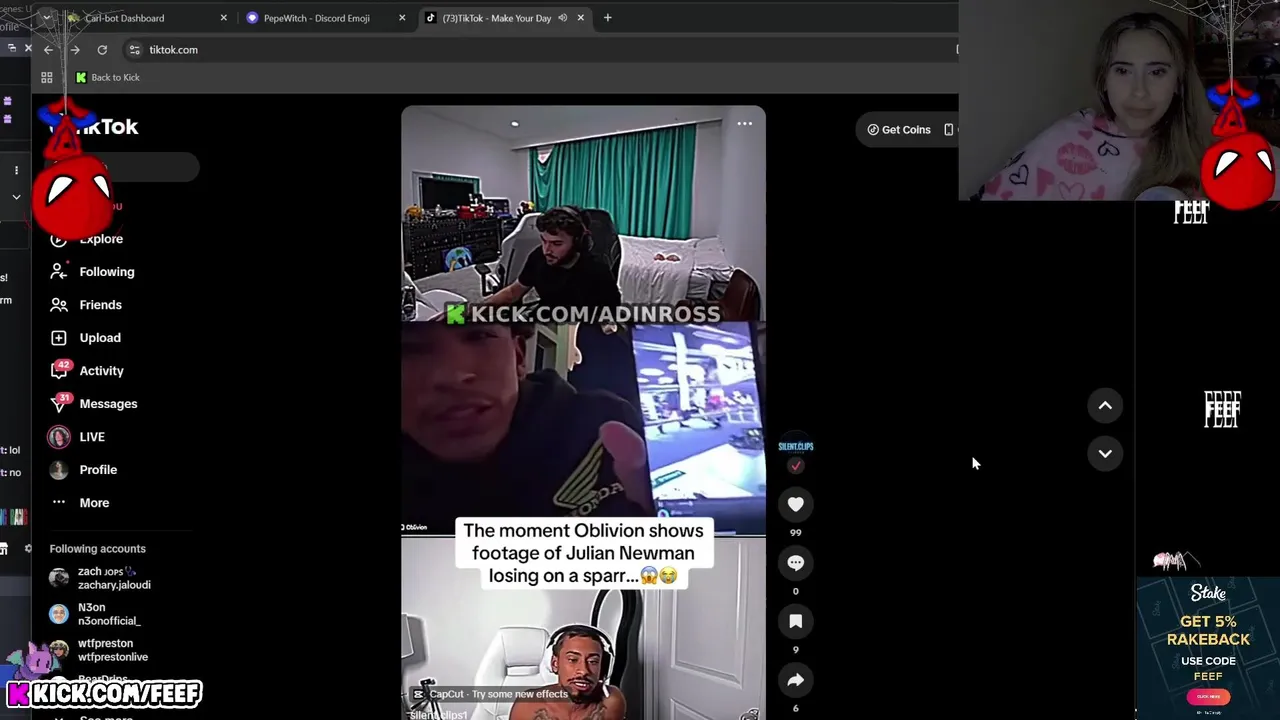Click the tiktok.com address bar
The height and width of the screenshot is (720, 1280).
tap(540, 50)
